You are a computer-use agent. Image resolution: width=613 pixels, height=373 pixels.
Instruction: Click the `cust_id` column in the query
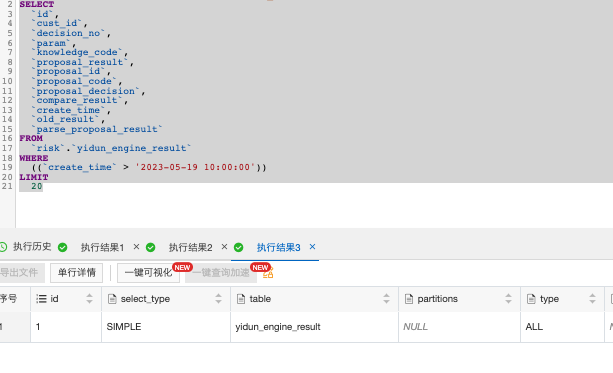[57, 23]
